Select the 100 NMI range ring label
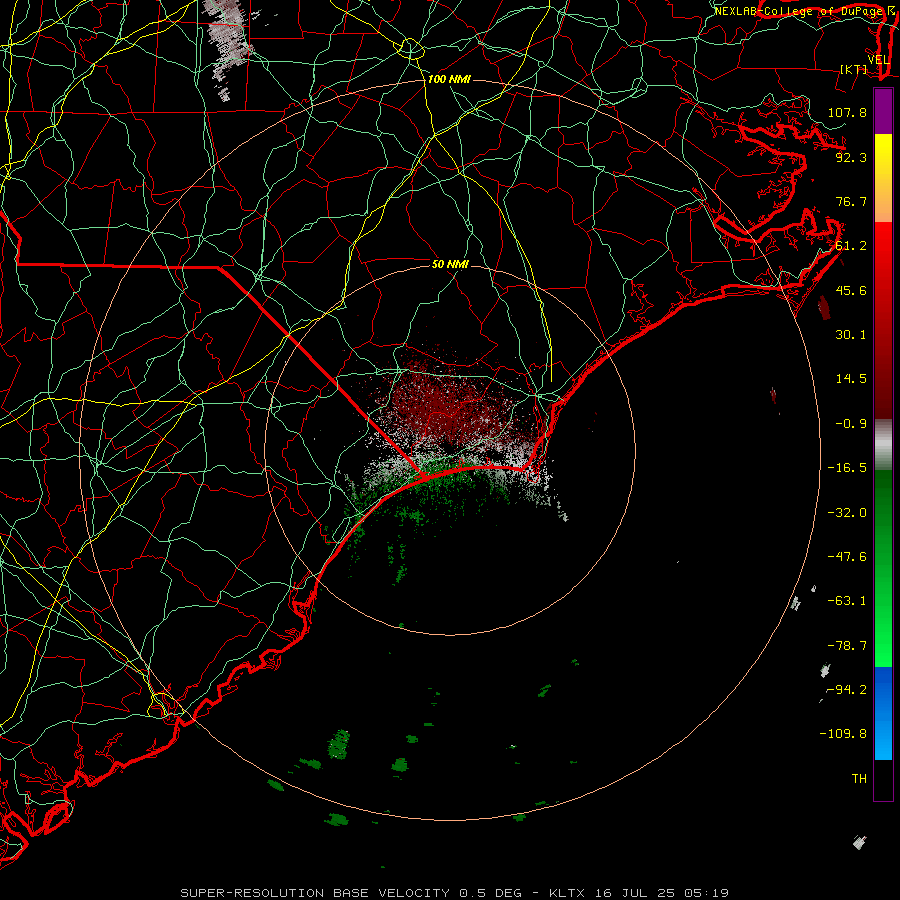This screenshot has height=900, width=900. (449, 79)
